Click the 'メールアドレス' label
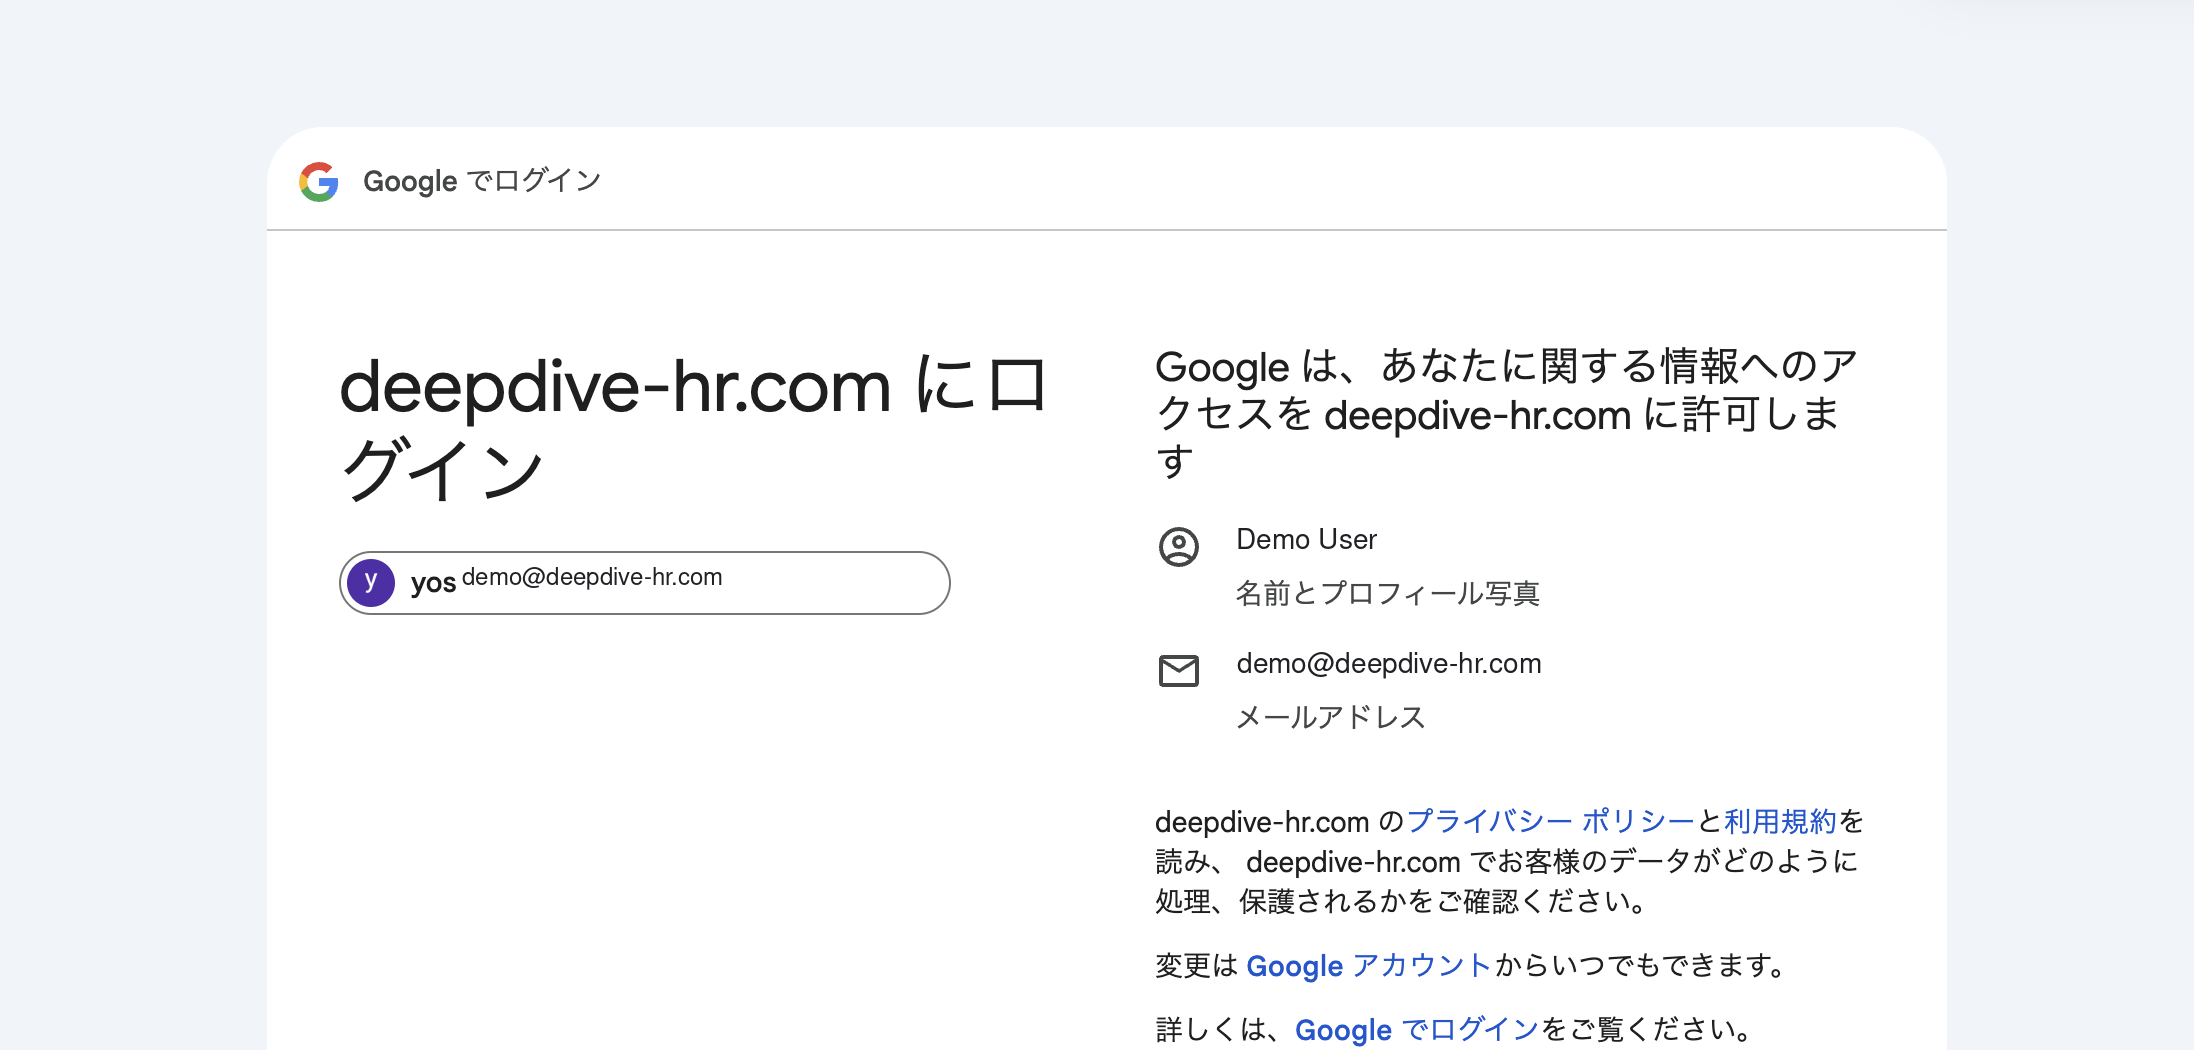 1331,717
